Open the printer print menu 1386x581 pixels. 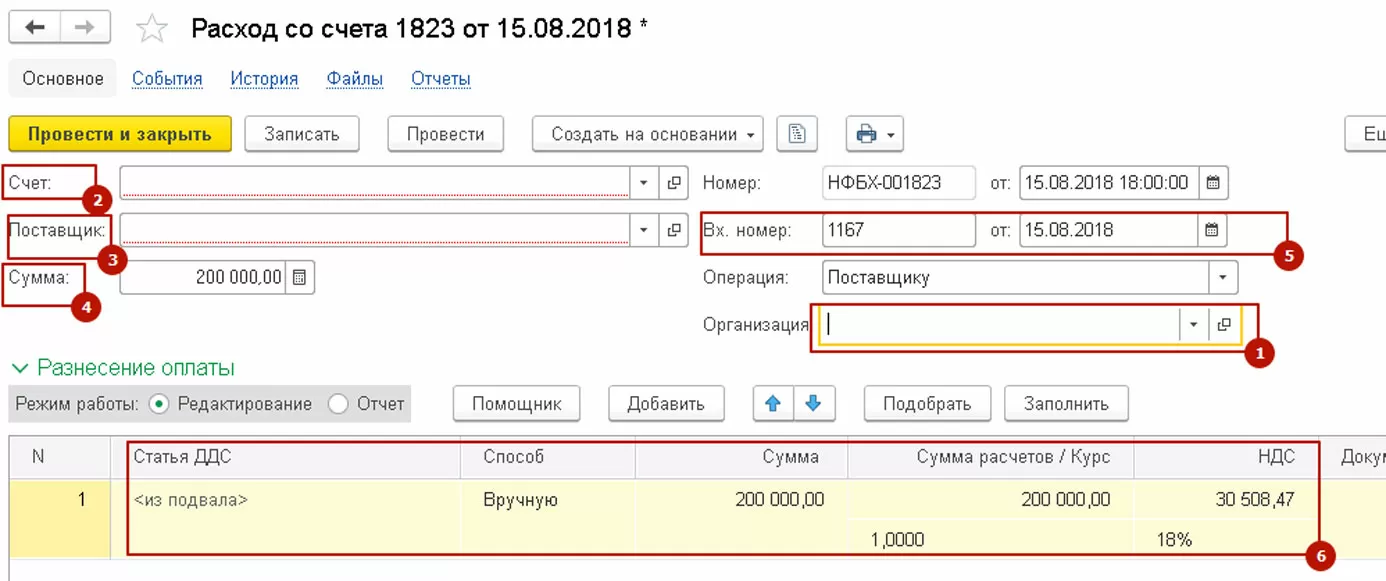pos(875,134)
